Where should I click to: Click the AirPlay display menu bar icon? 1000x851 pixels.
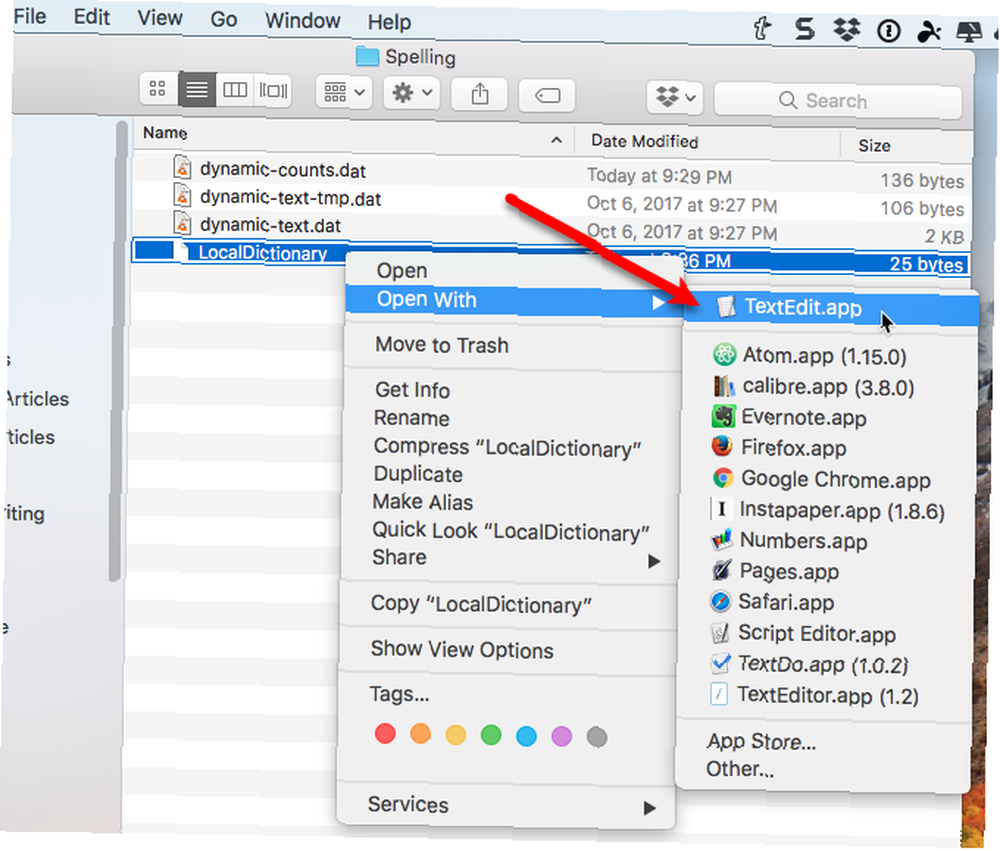[969, 31]
